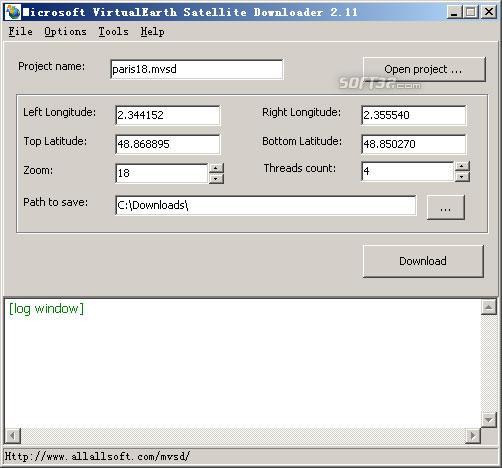Open the Tools menu

pos(113,32)
